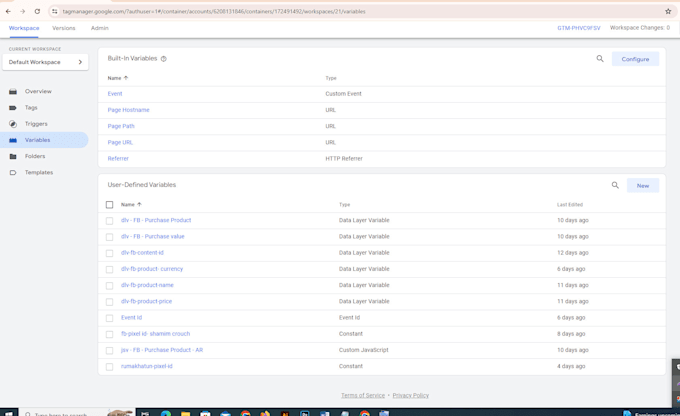Open dlv - FB - Purchase value variable
Screen dimensions: 680x416
point(153,236)
